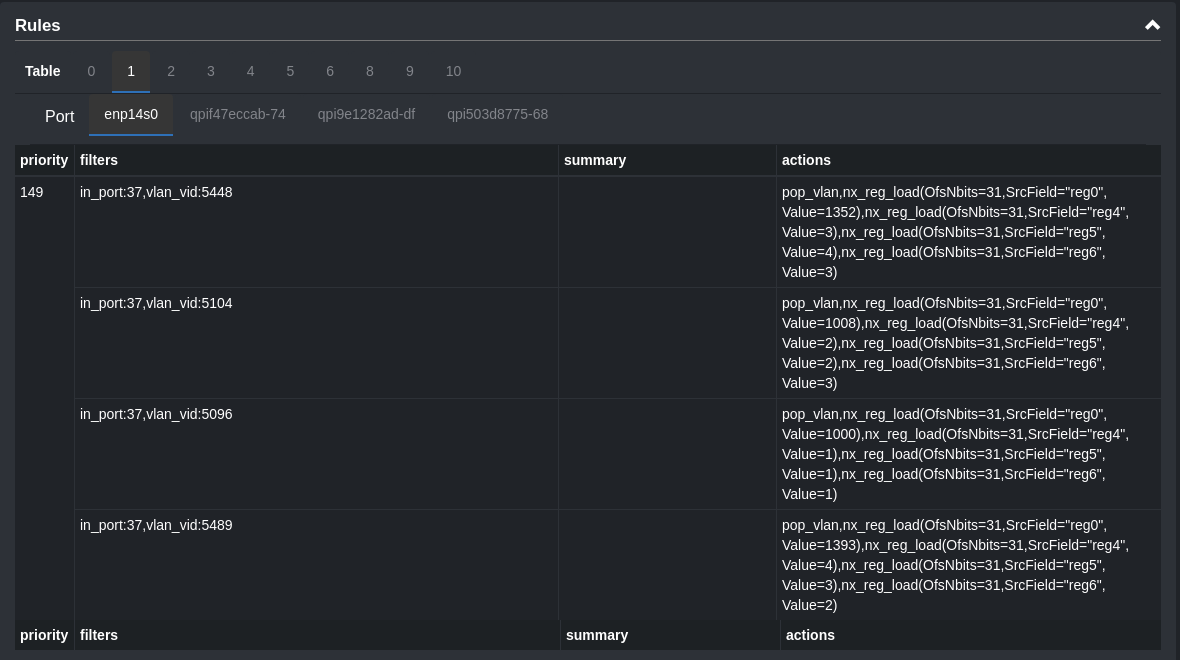View rules for port qpi9e1282ad-df
The width and height of the screenshot is (1180, 660).
click(x=366, y=114)
